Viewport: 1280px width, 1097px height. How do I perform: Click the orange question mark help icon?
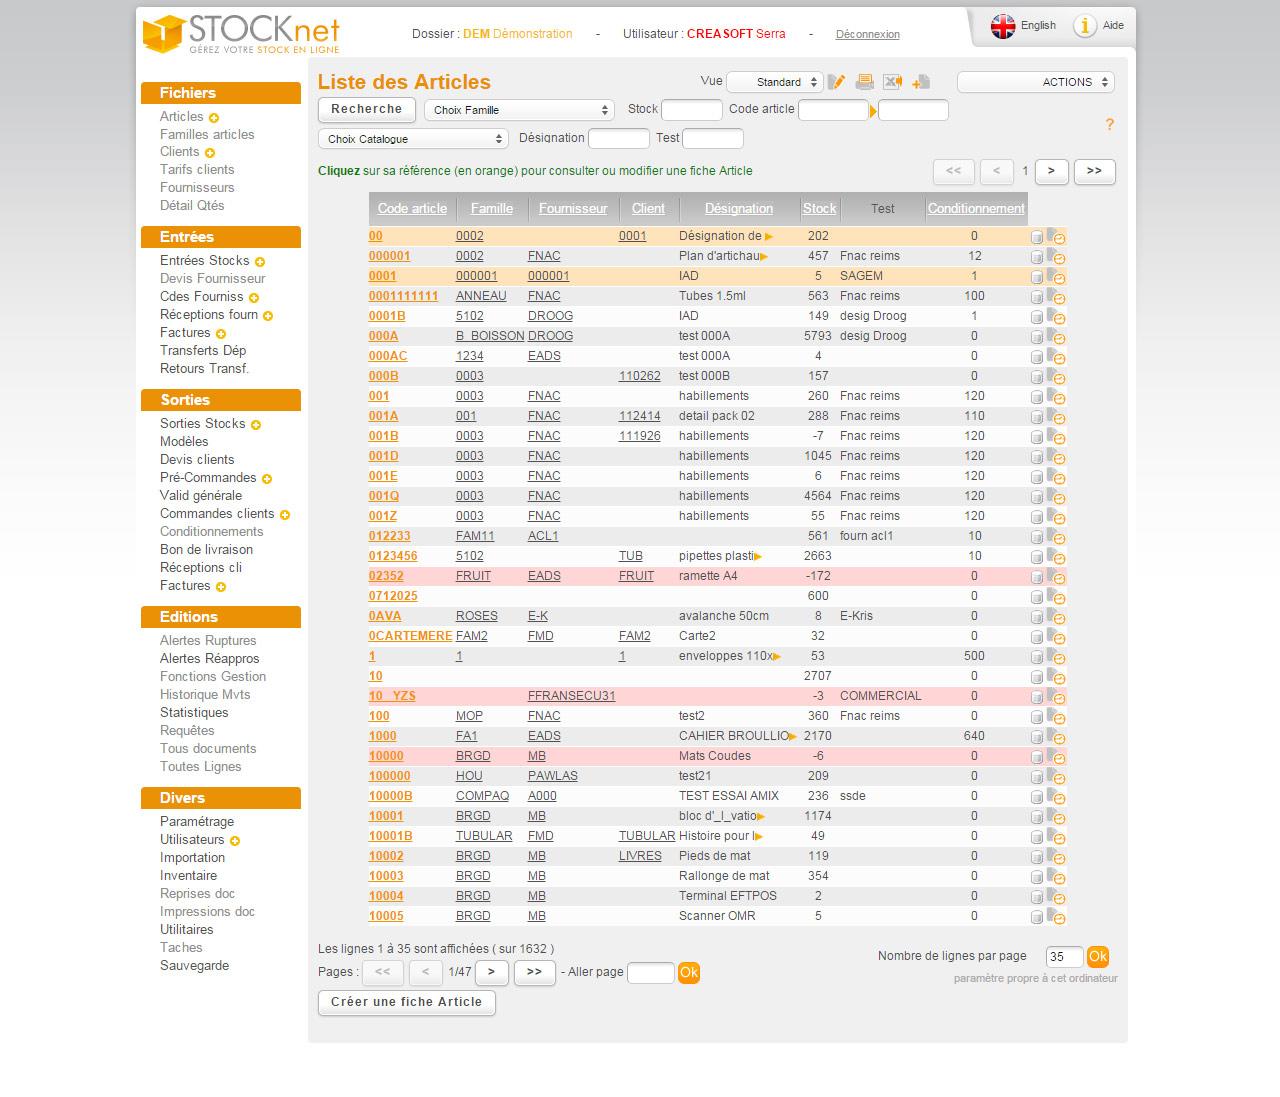click(1110, 125)
